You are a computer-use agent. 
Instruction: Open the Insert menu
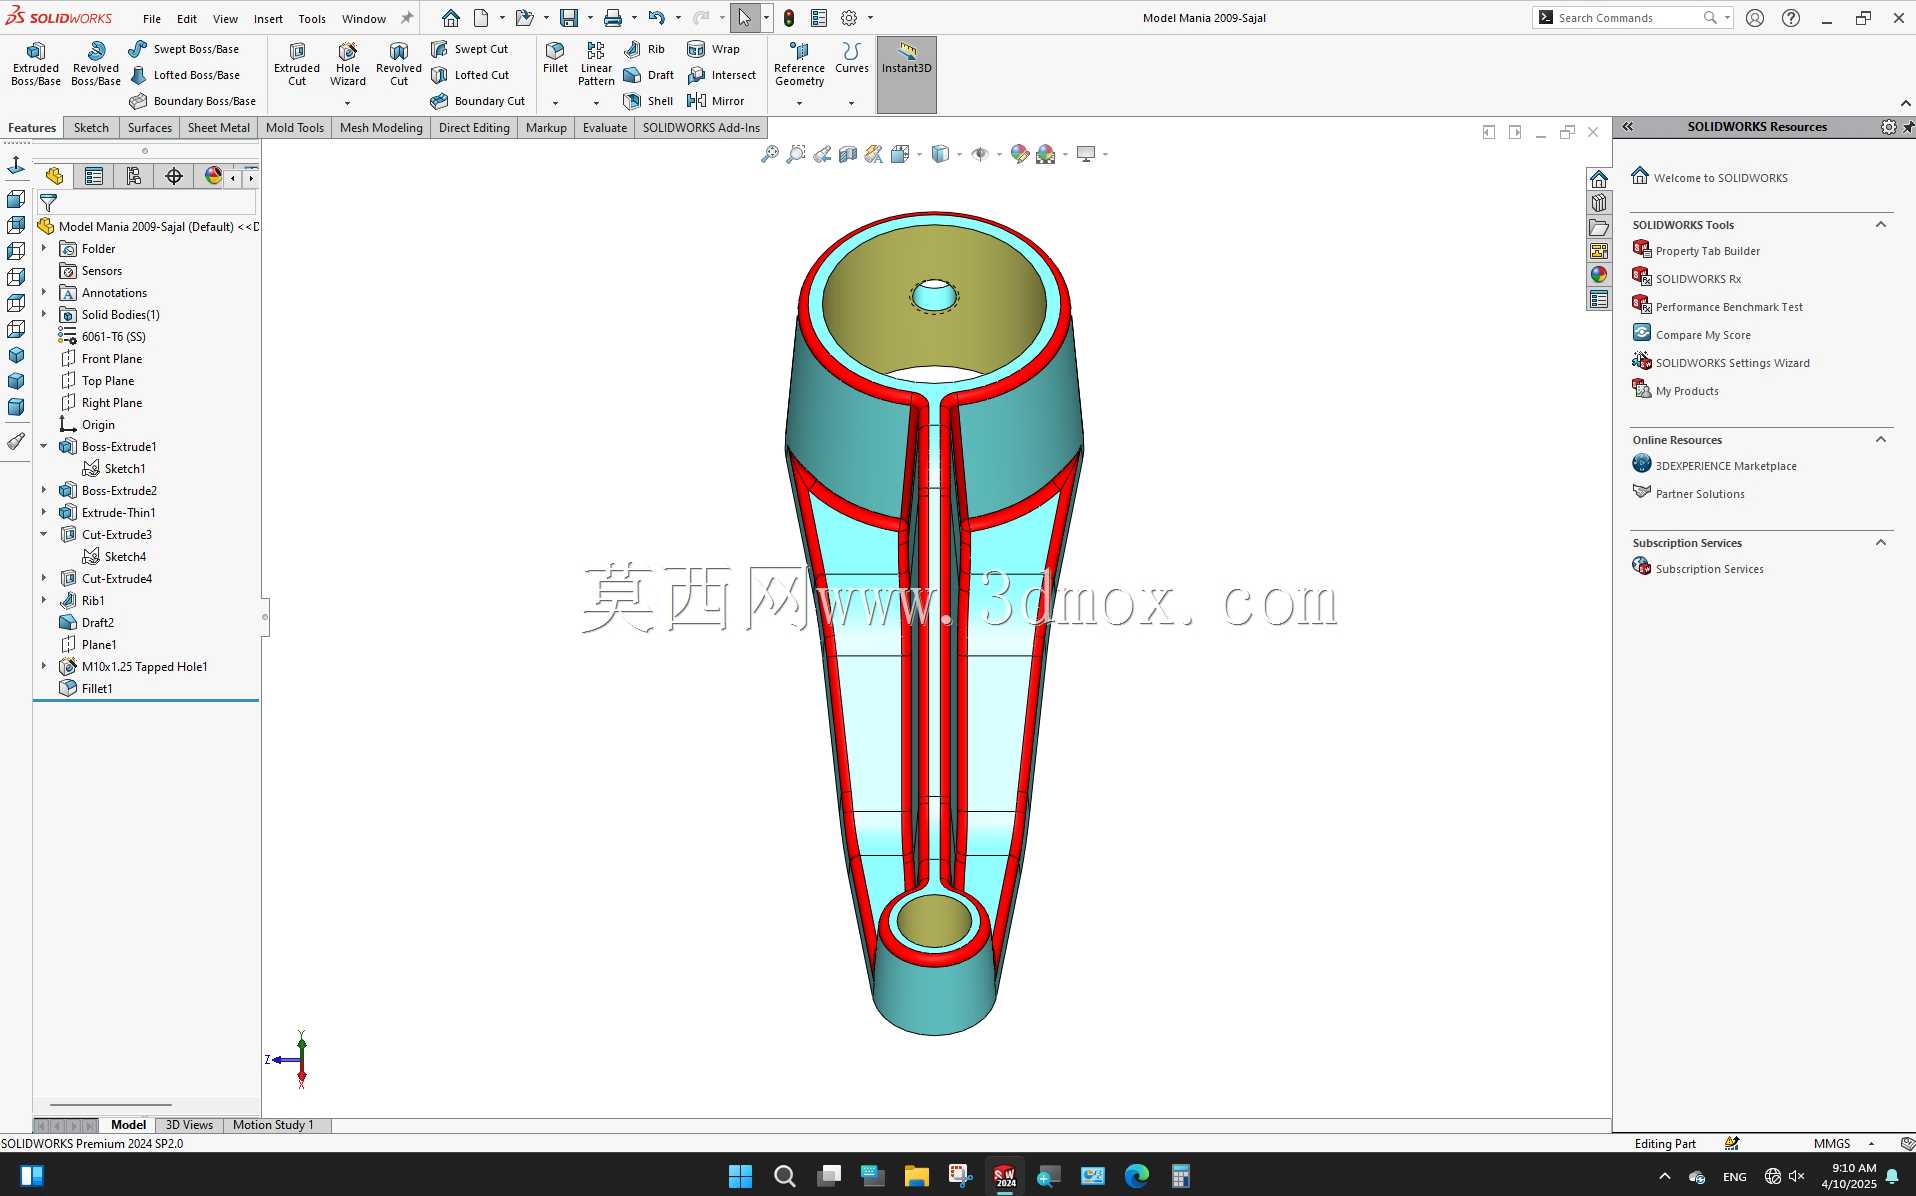coord(268,19)
